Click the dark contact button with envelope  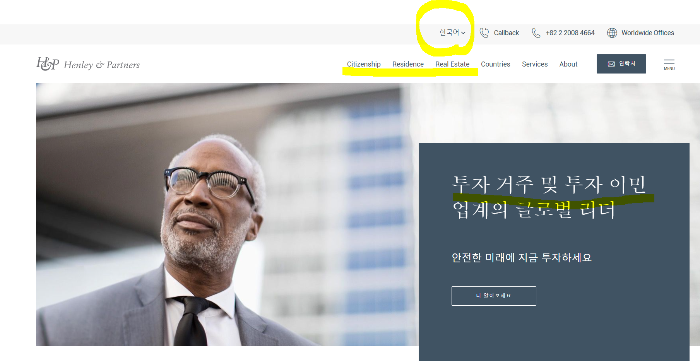tap(621, 64)
